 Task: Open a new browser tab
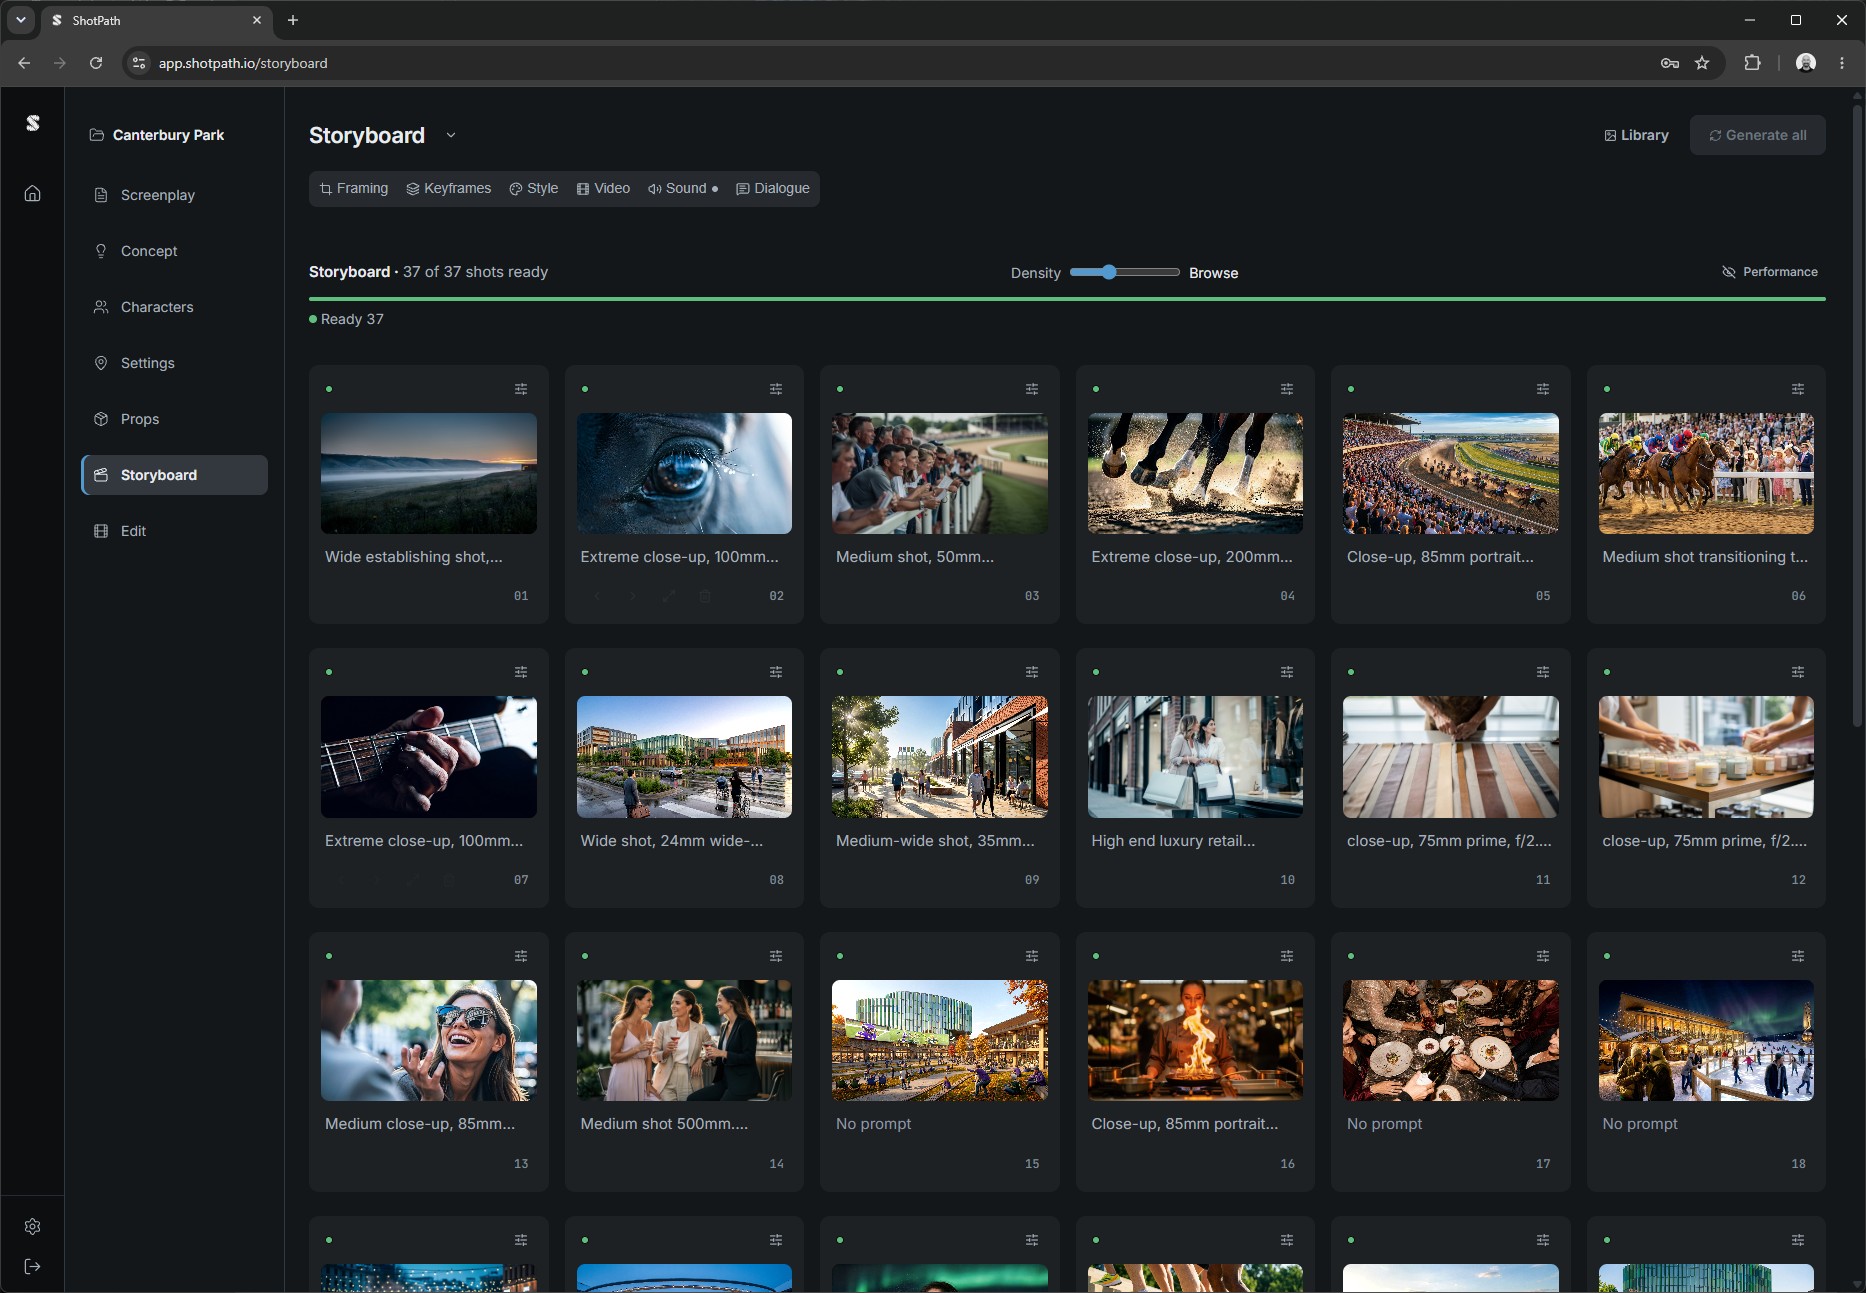tap(293, 20)
